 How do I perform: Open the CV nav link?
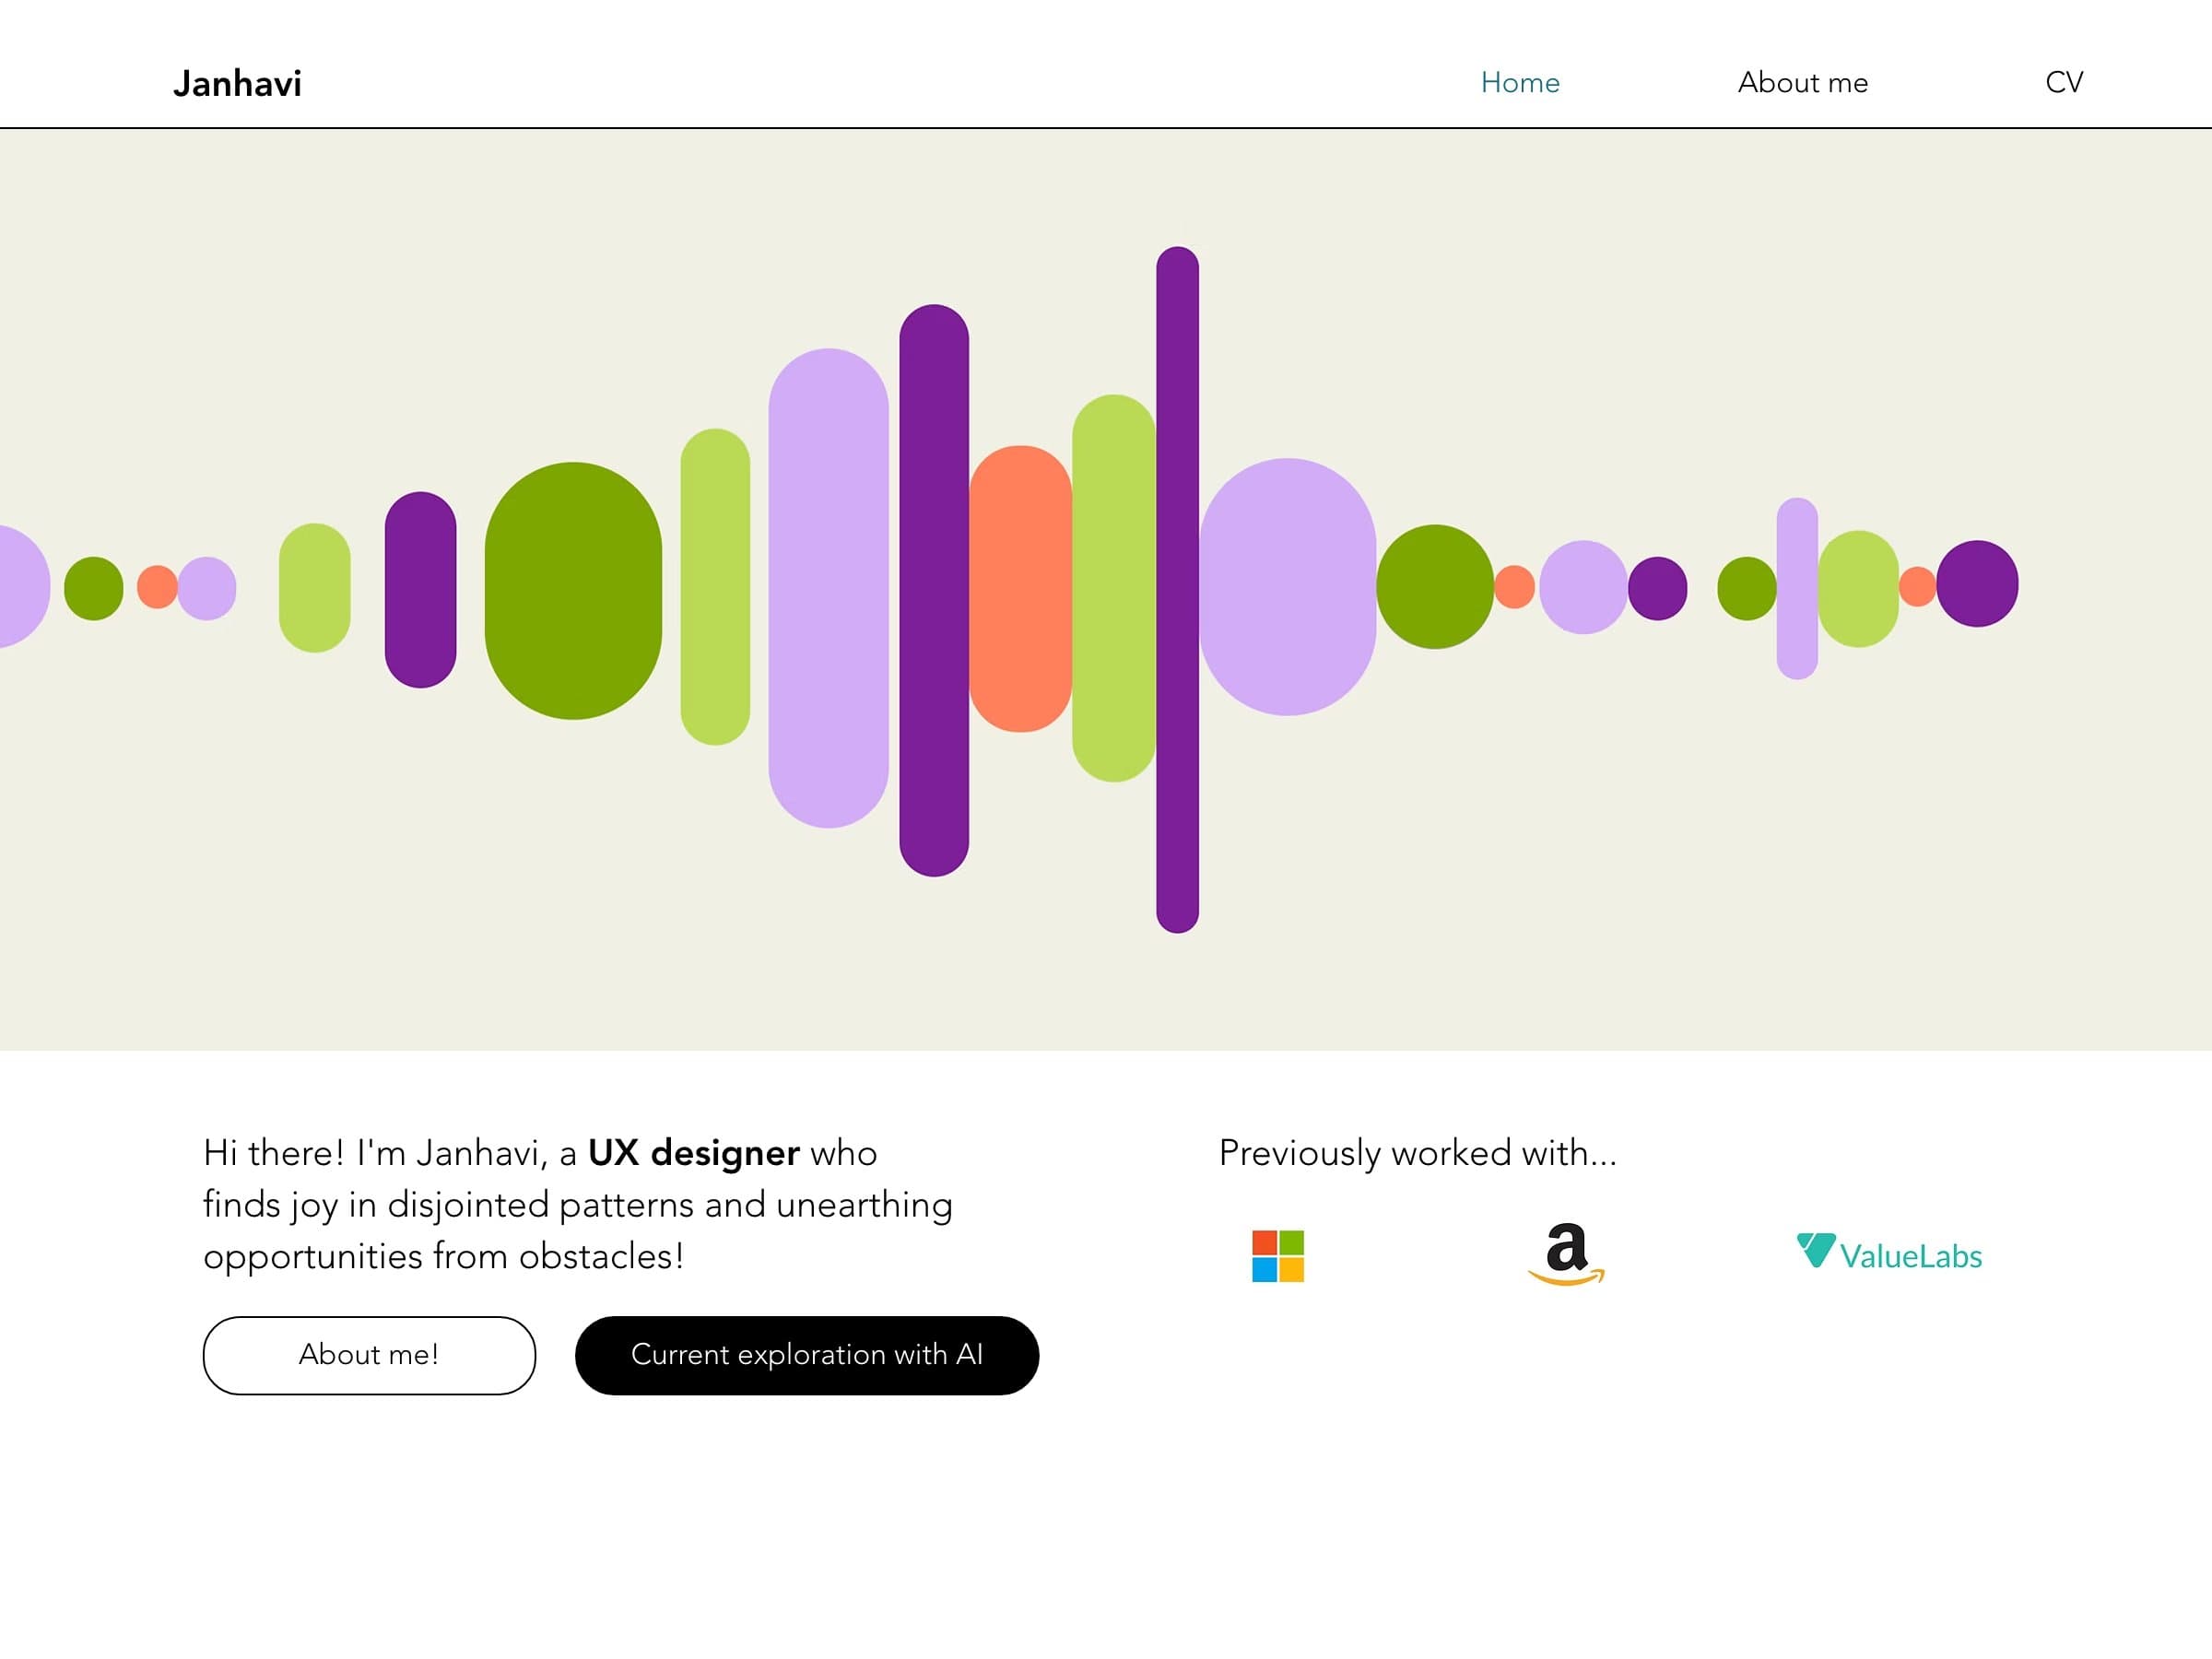pyautogui.click(x=2063, y=82)
